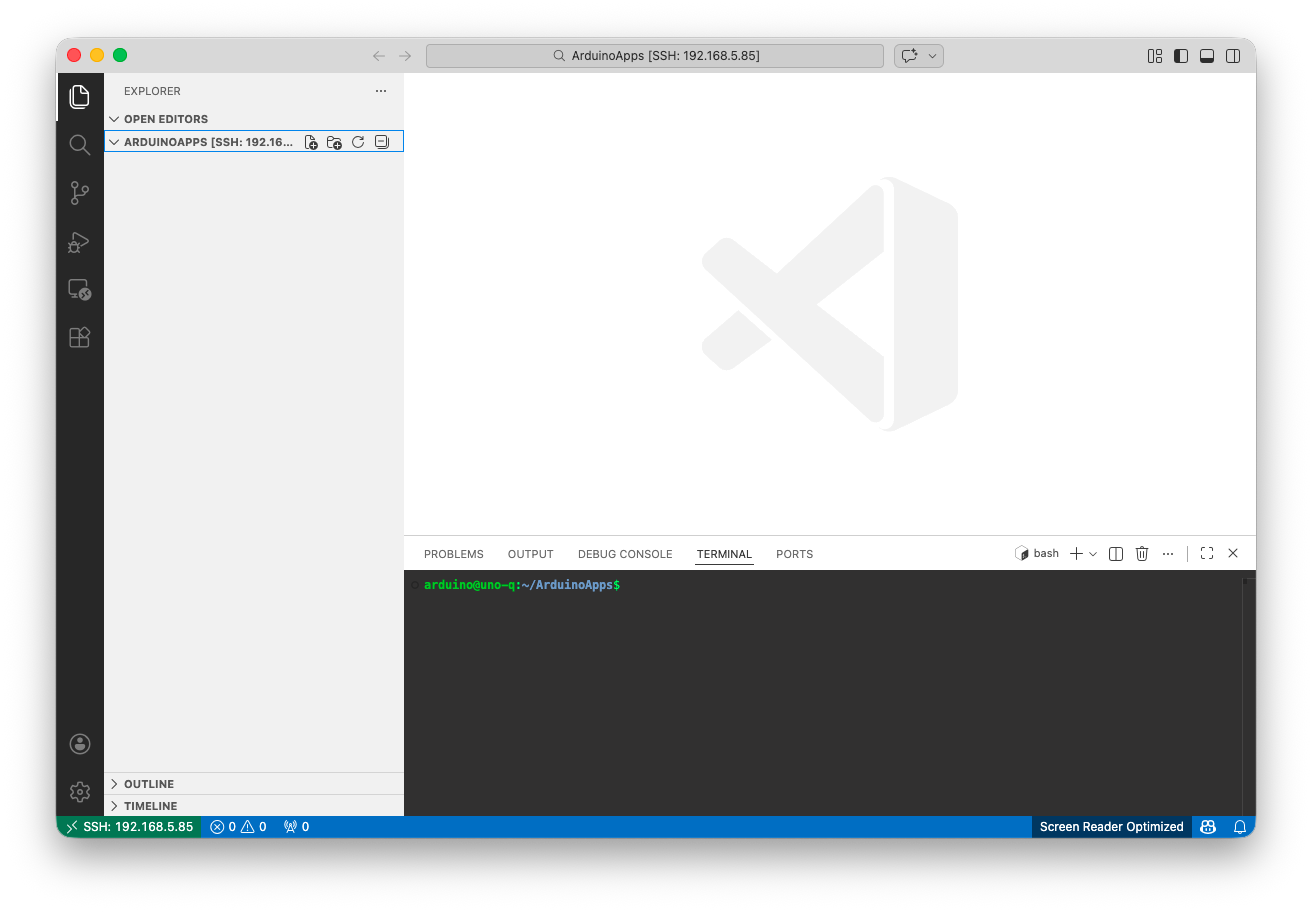Open Customize Layout in title bar
Viewport: 1312px width, 912px height.
pos(1155,56)
